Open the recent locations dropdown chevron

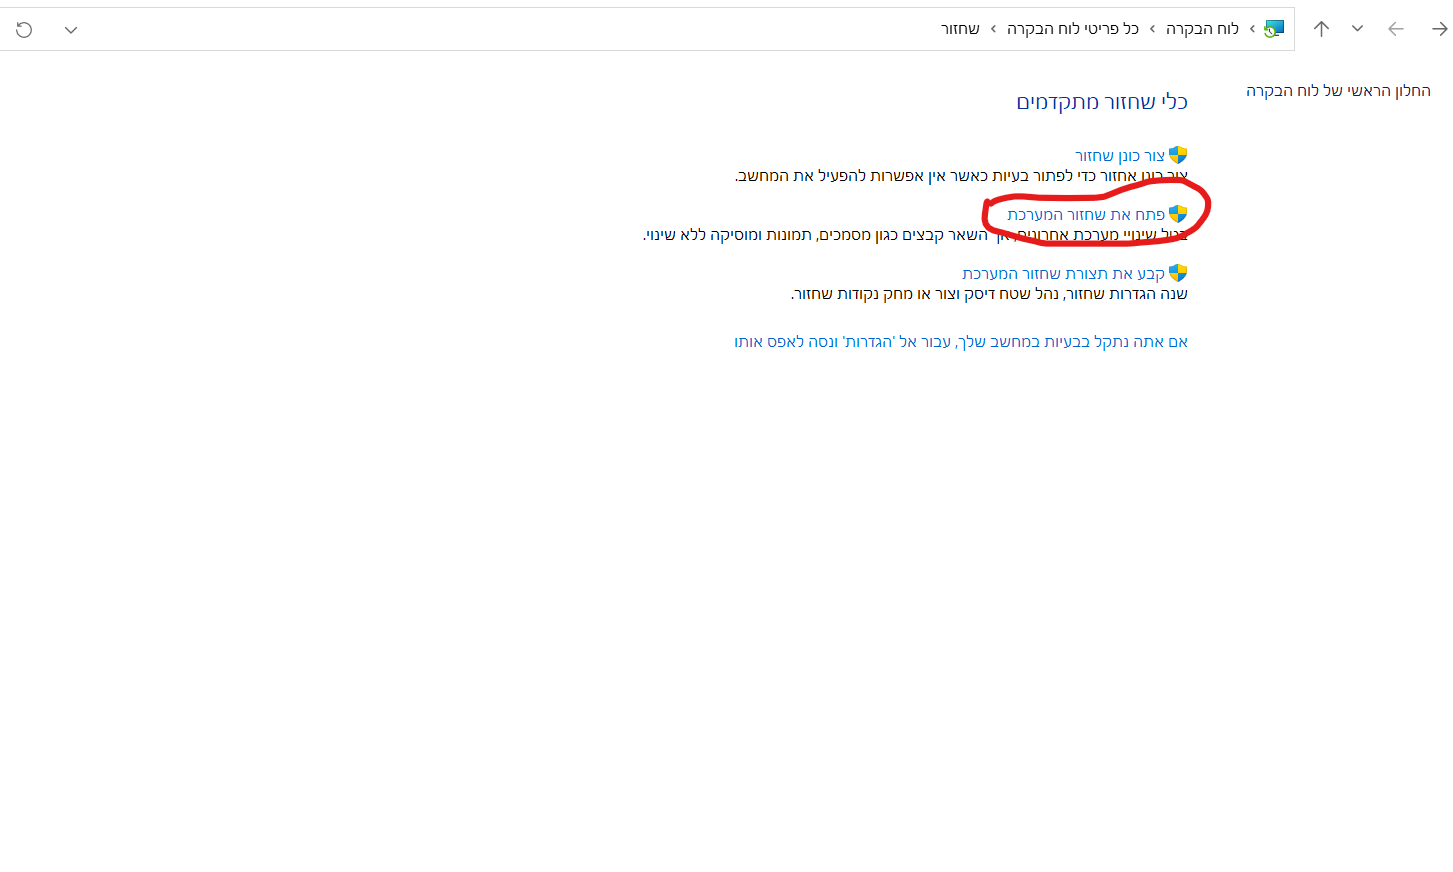(1357, 29)
